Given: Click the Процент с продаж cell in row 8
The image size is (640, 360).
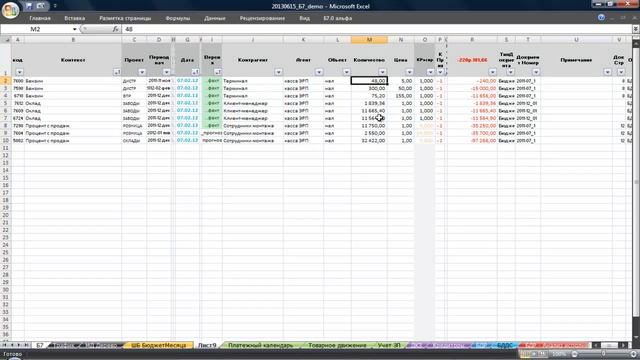Looking at the screenshot, I should 73,126.
